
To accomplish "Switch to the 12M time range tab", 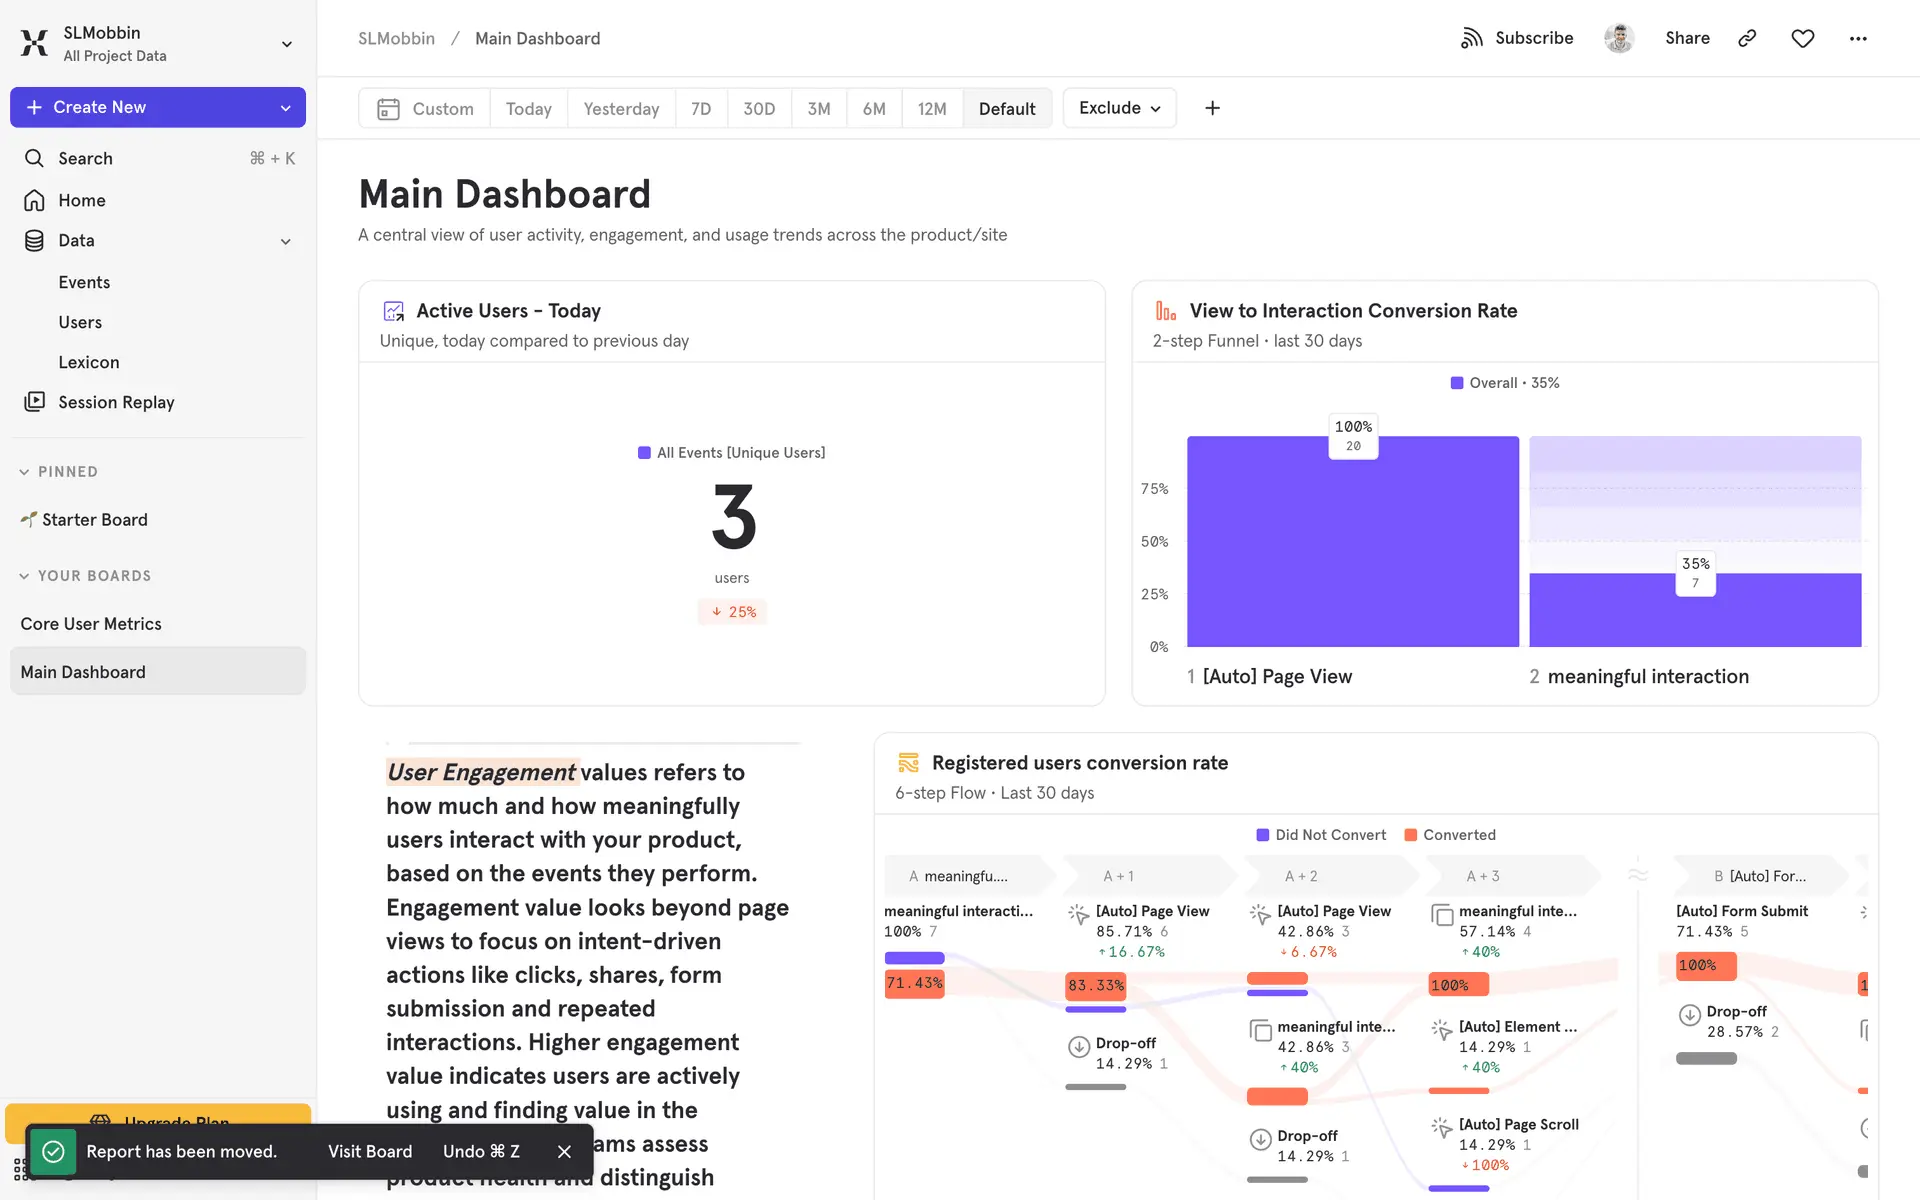I will tap(932, 108).
